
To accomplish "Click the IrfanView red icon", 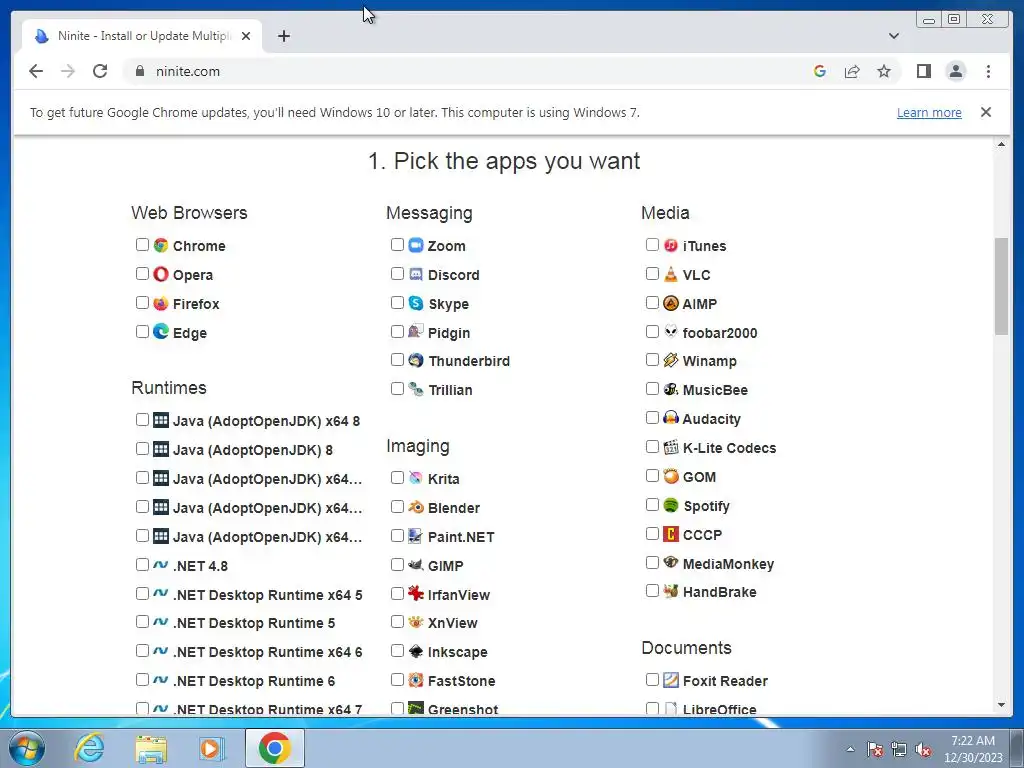I will point(416,594).
